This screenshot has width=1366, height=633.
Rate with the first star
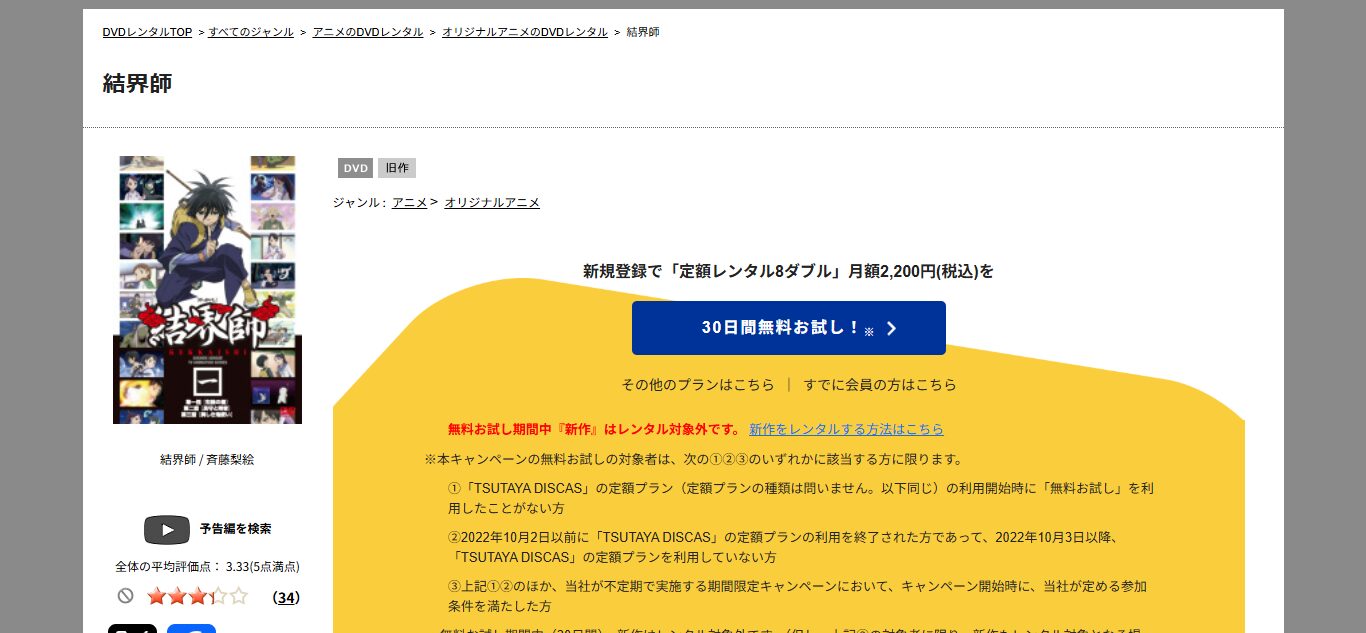(x=156, y=596)
